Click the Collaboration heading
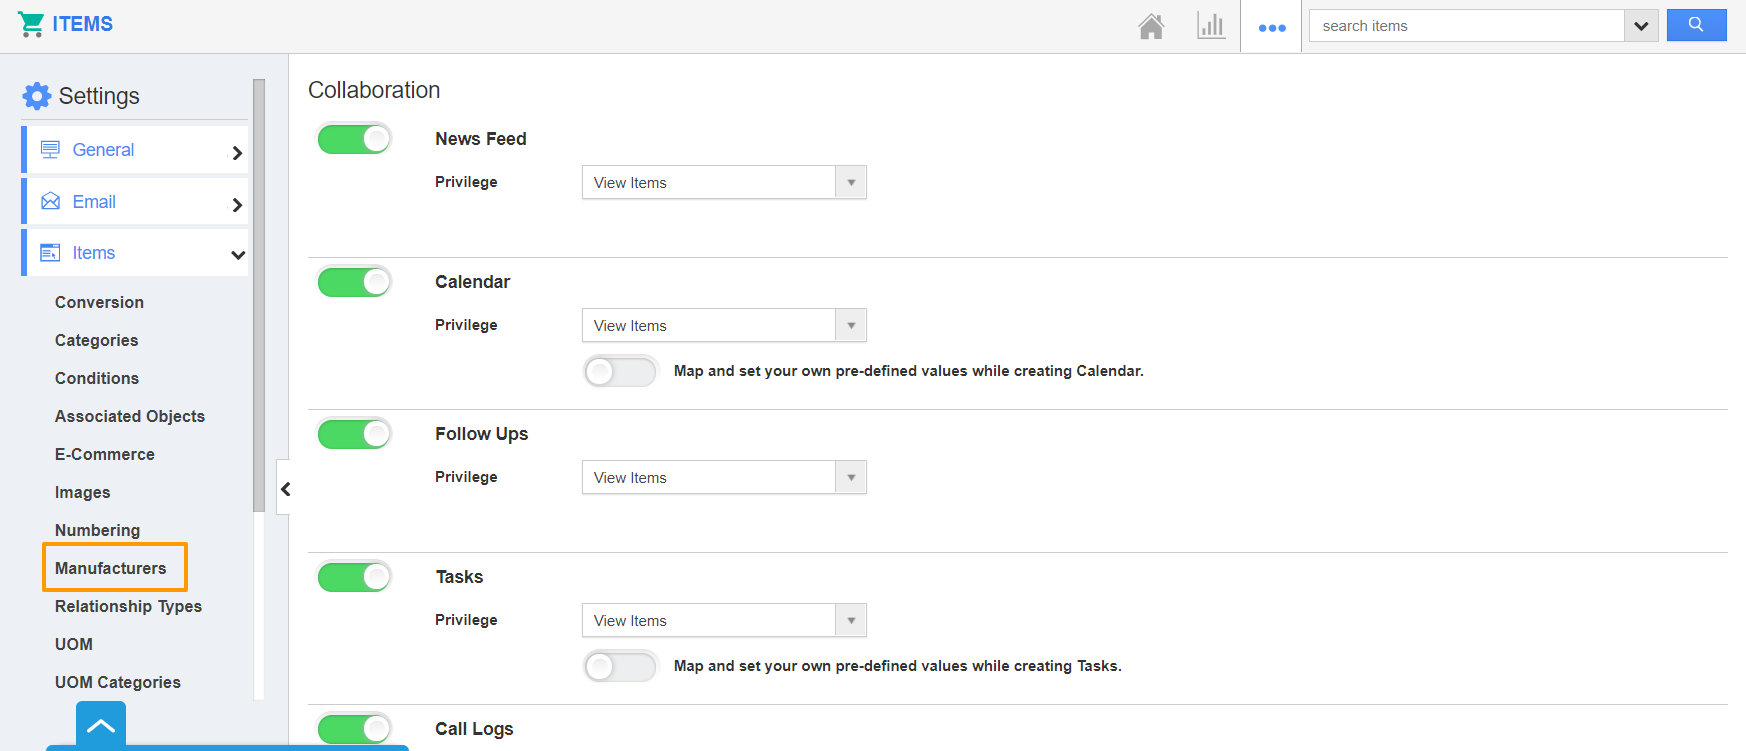 374,90
